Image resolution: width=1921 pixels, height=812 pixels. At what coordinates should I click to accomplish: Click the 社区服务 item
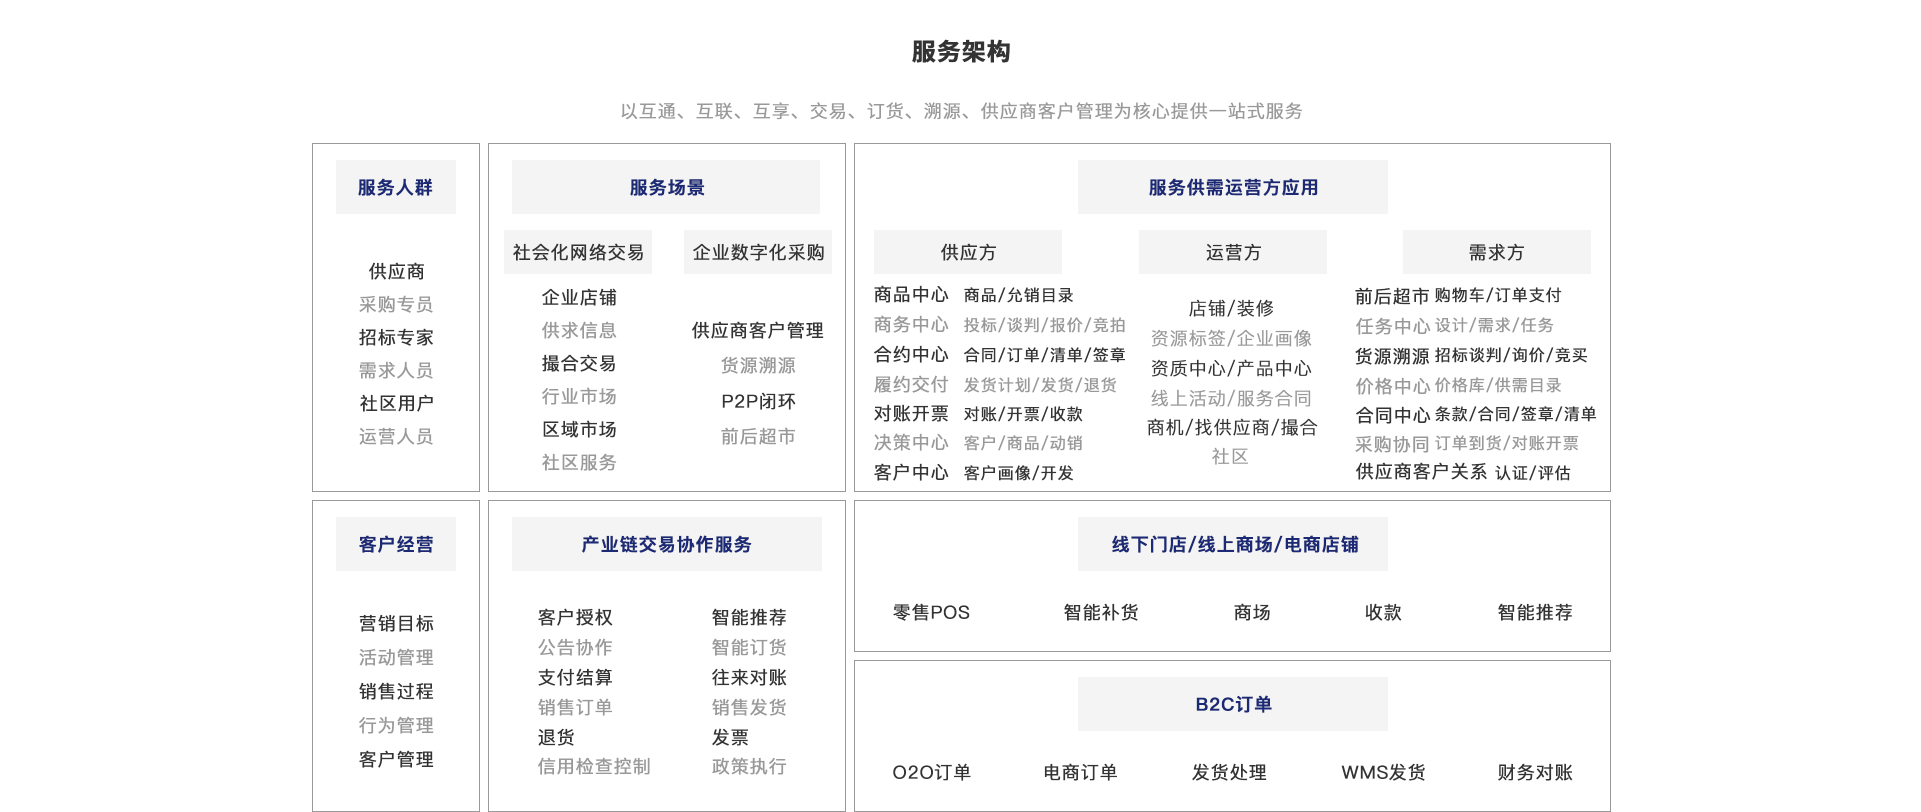tap(579, 462)
